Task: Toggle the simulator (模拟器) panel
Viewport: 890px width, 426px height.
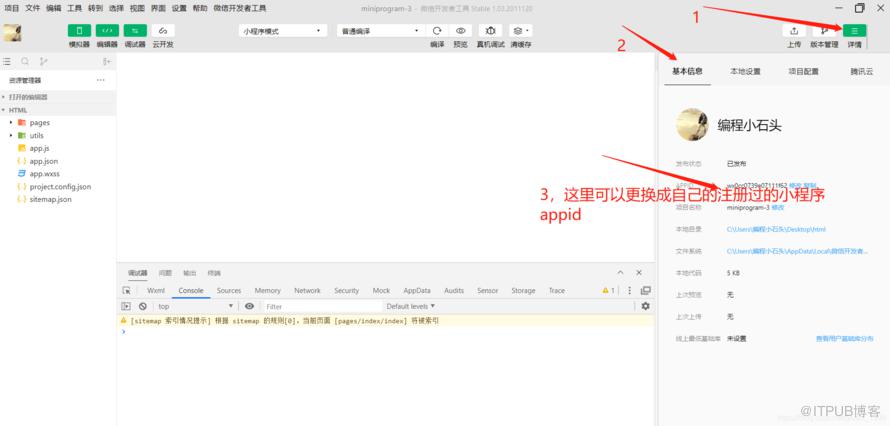Action: pos(79,31)
